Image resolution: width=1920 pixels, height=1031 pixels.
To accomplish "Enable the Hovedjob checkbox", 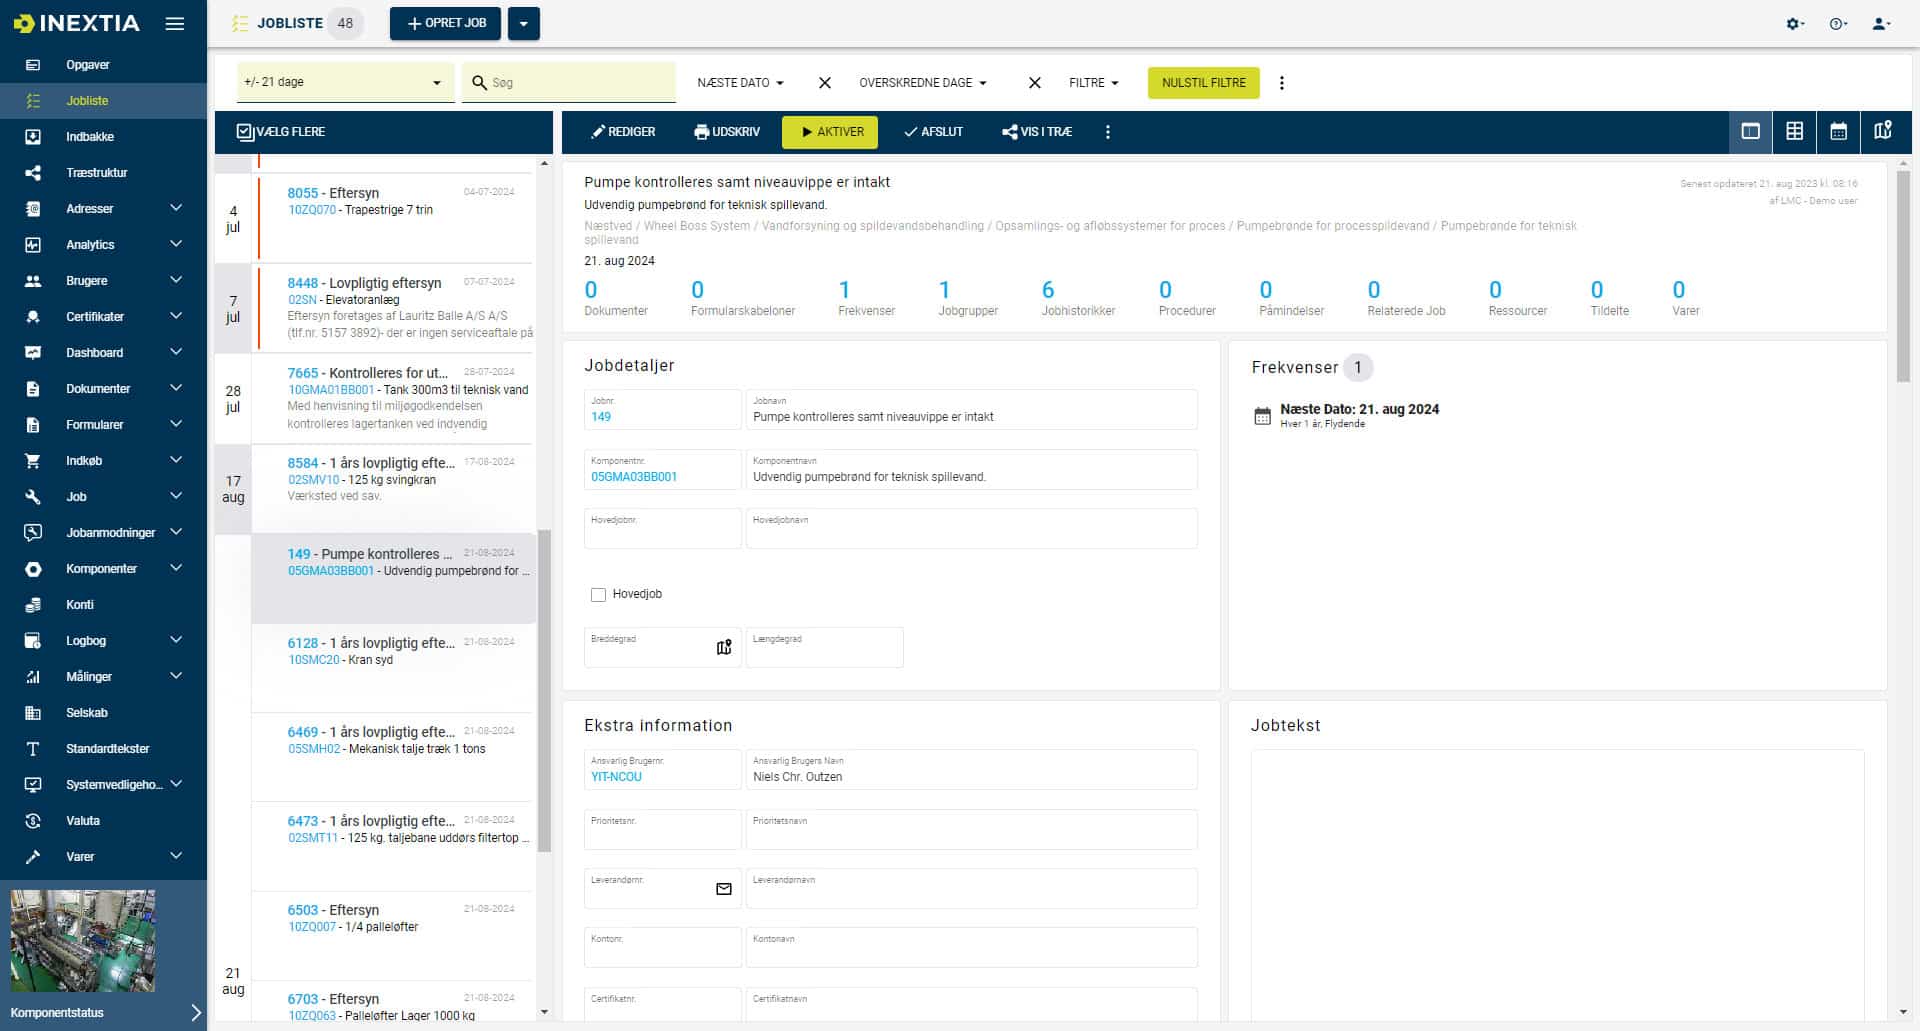I will coord(598,594).
